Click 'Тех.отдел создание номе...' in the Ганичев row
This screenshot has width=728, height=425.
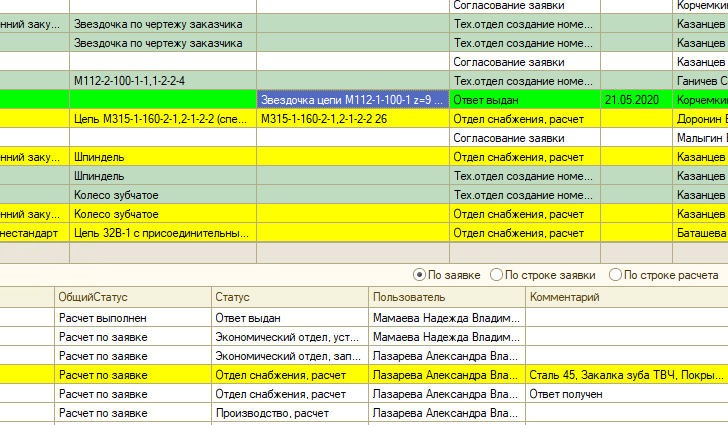tap(525, 81)
